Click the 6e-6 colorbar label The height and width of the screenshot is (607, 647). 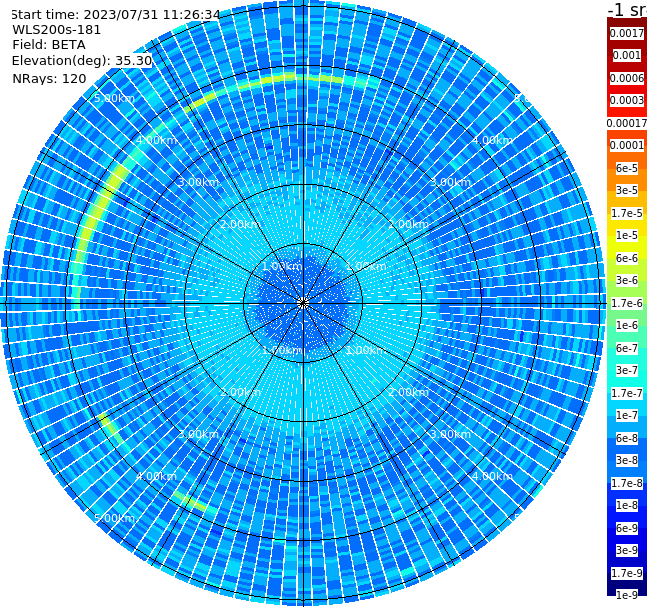[x=627, y=258]
